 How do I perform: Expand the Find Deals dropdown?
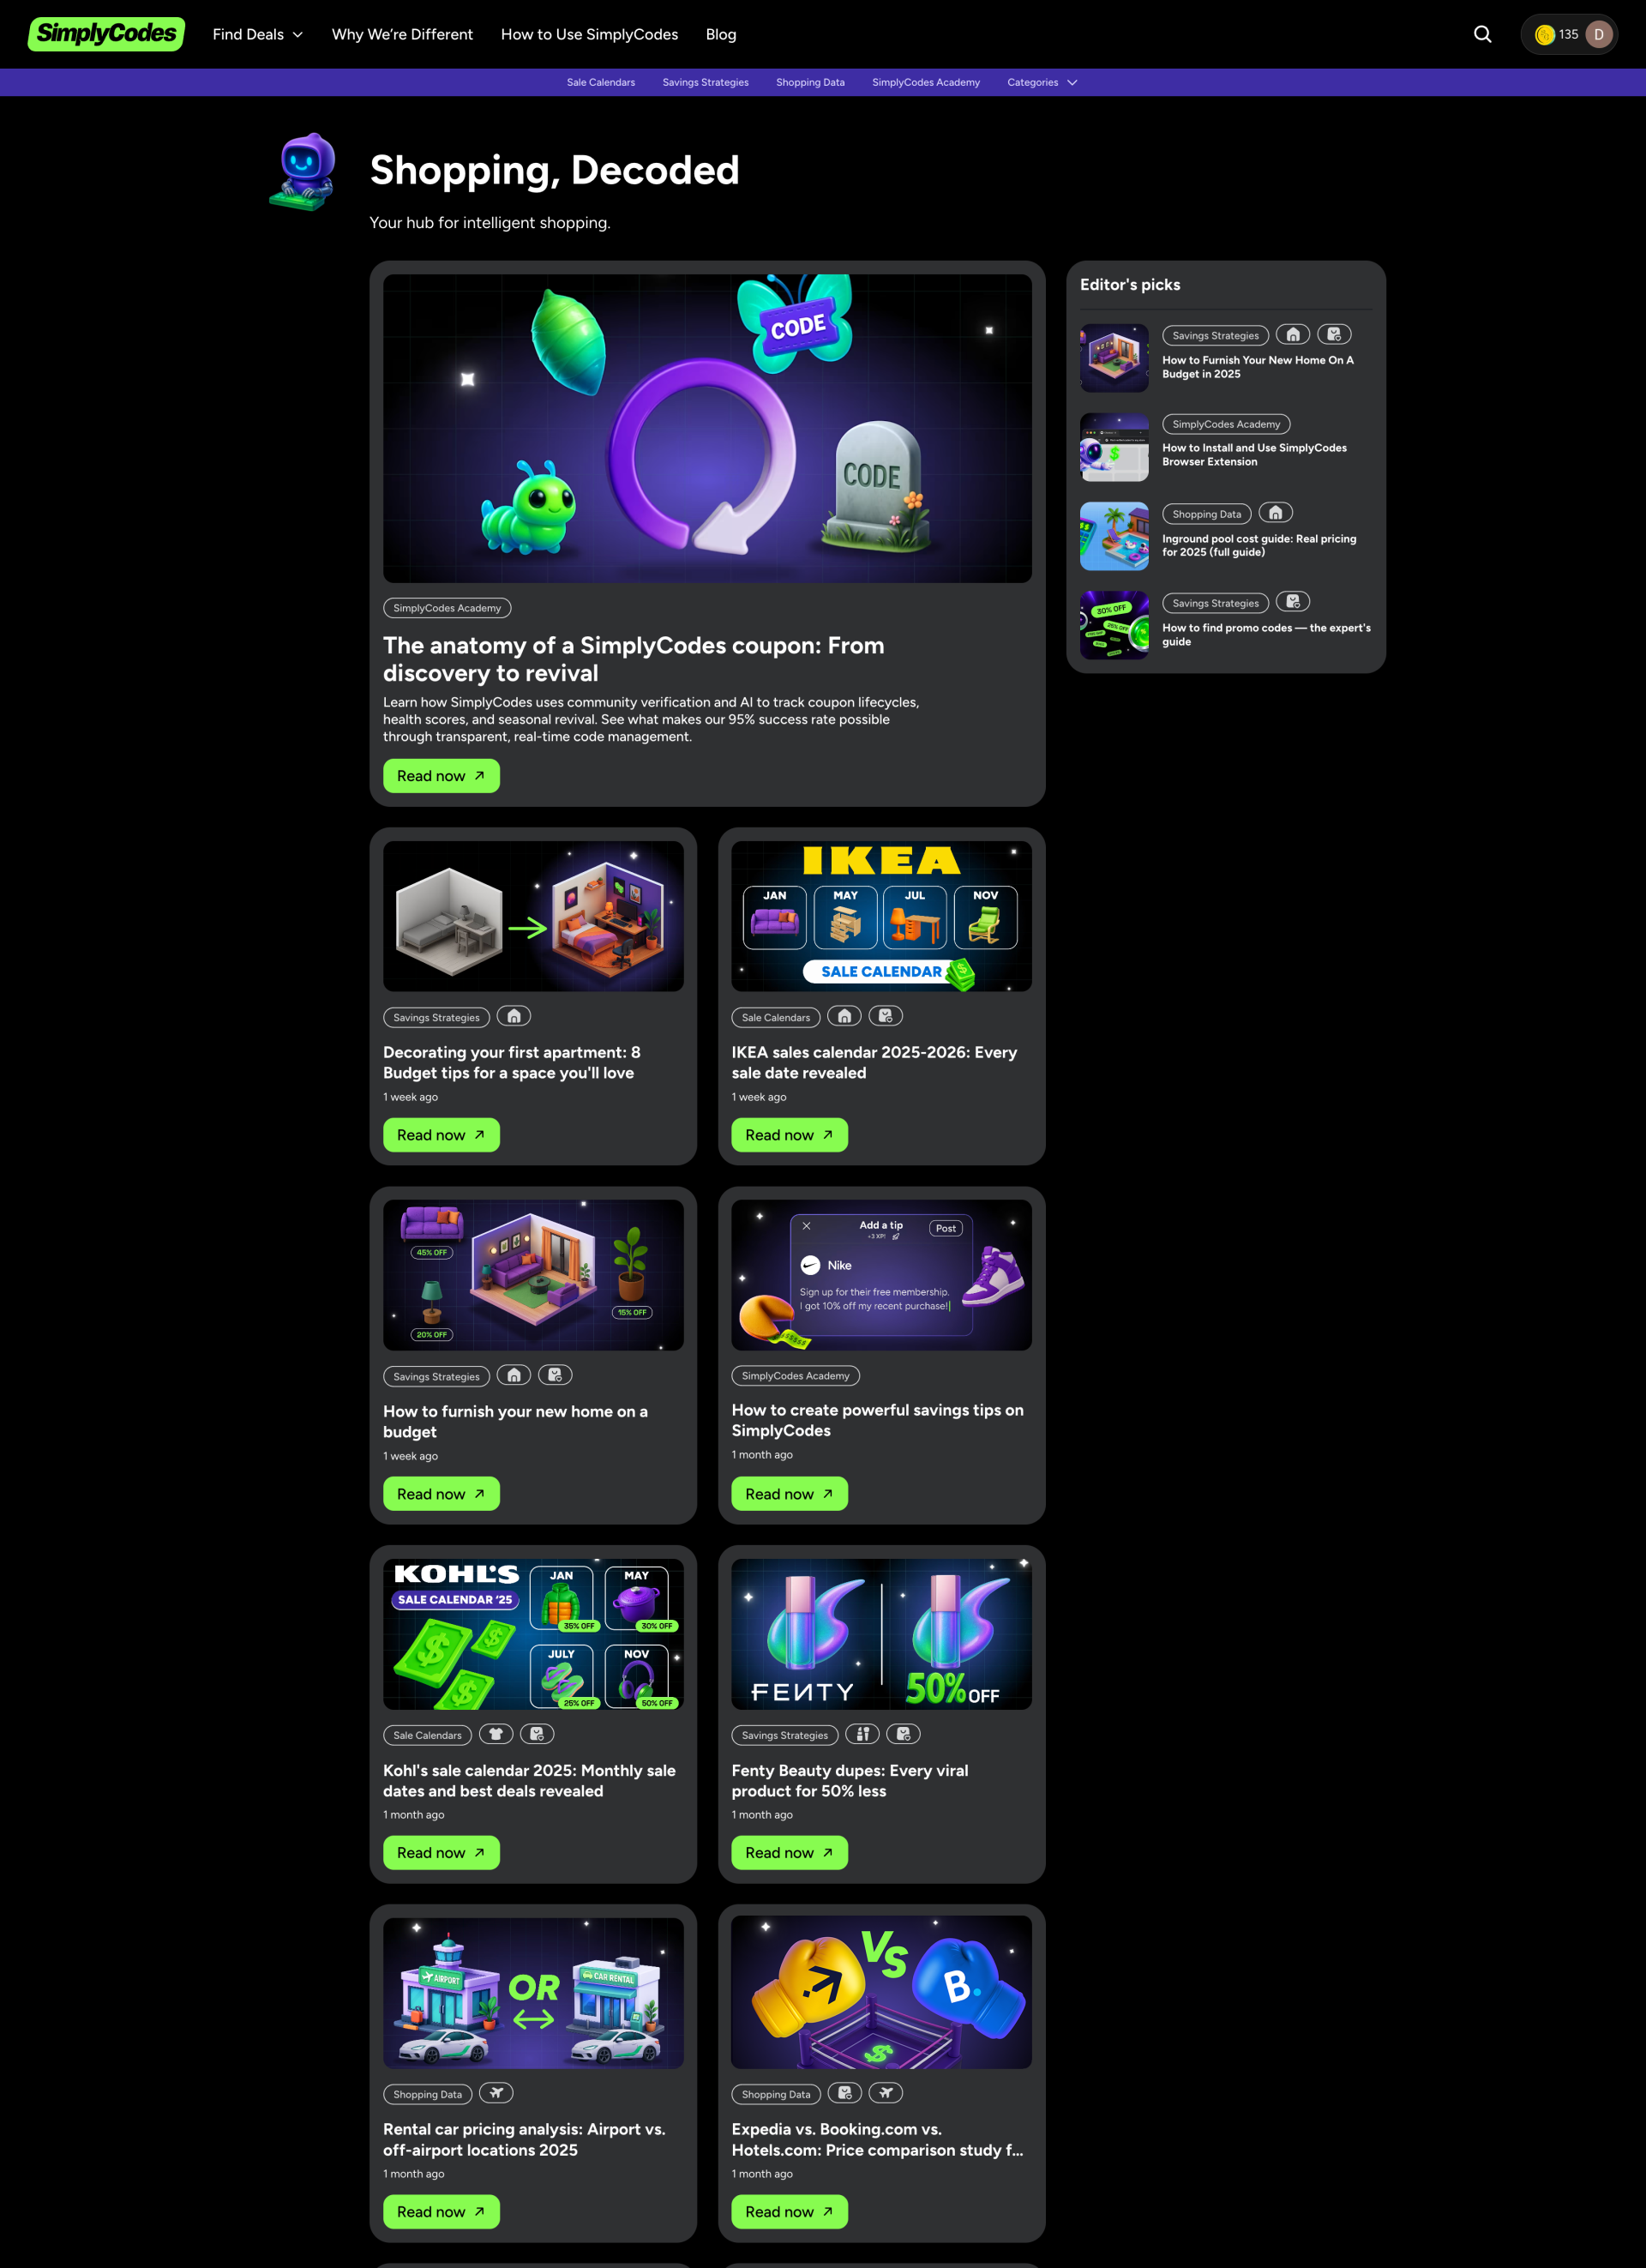click(x=257, y=34)
